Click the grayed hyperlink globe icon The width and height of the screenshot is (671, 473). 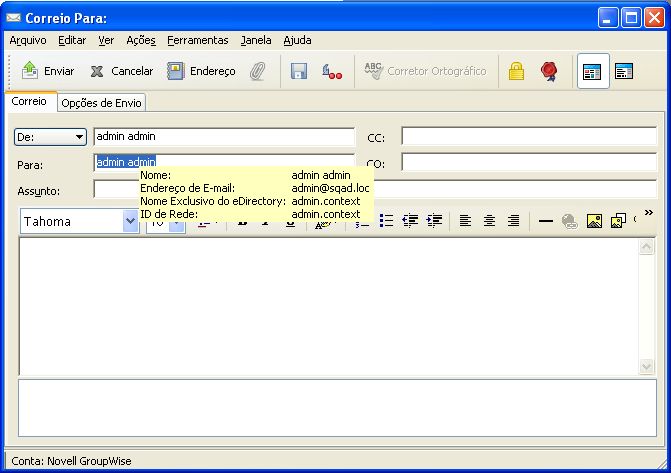[x=570, y=221]
